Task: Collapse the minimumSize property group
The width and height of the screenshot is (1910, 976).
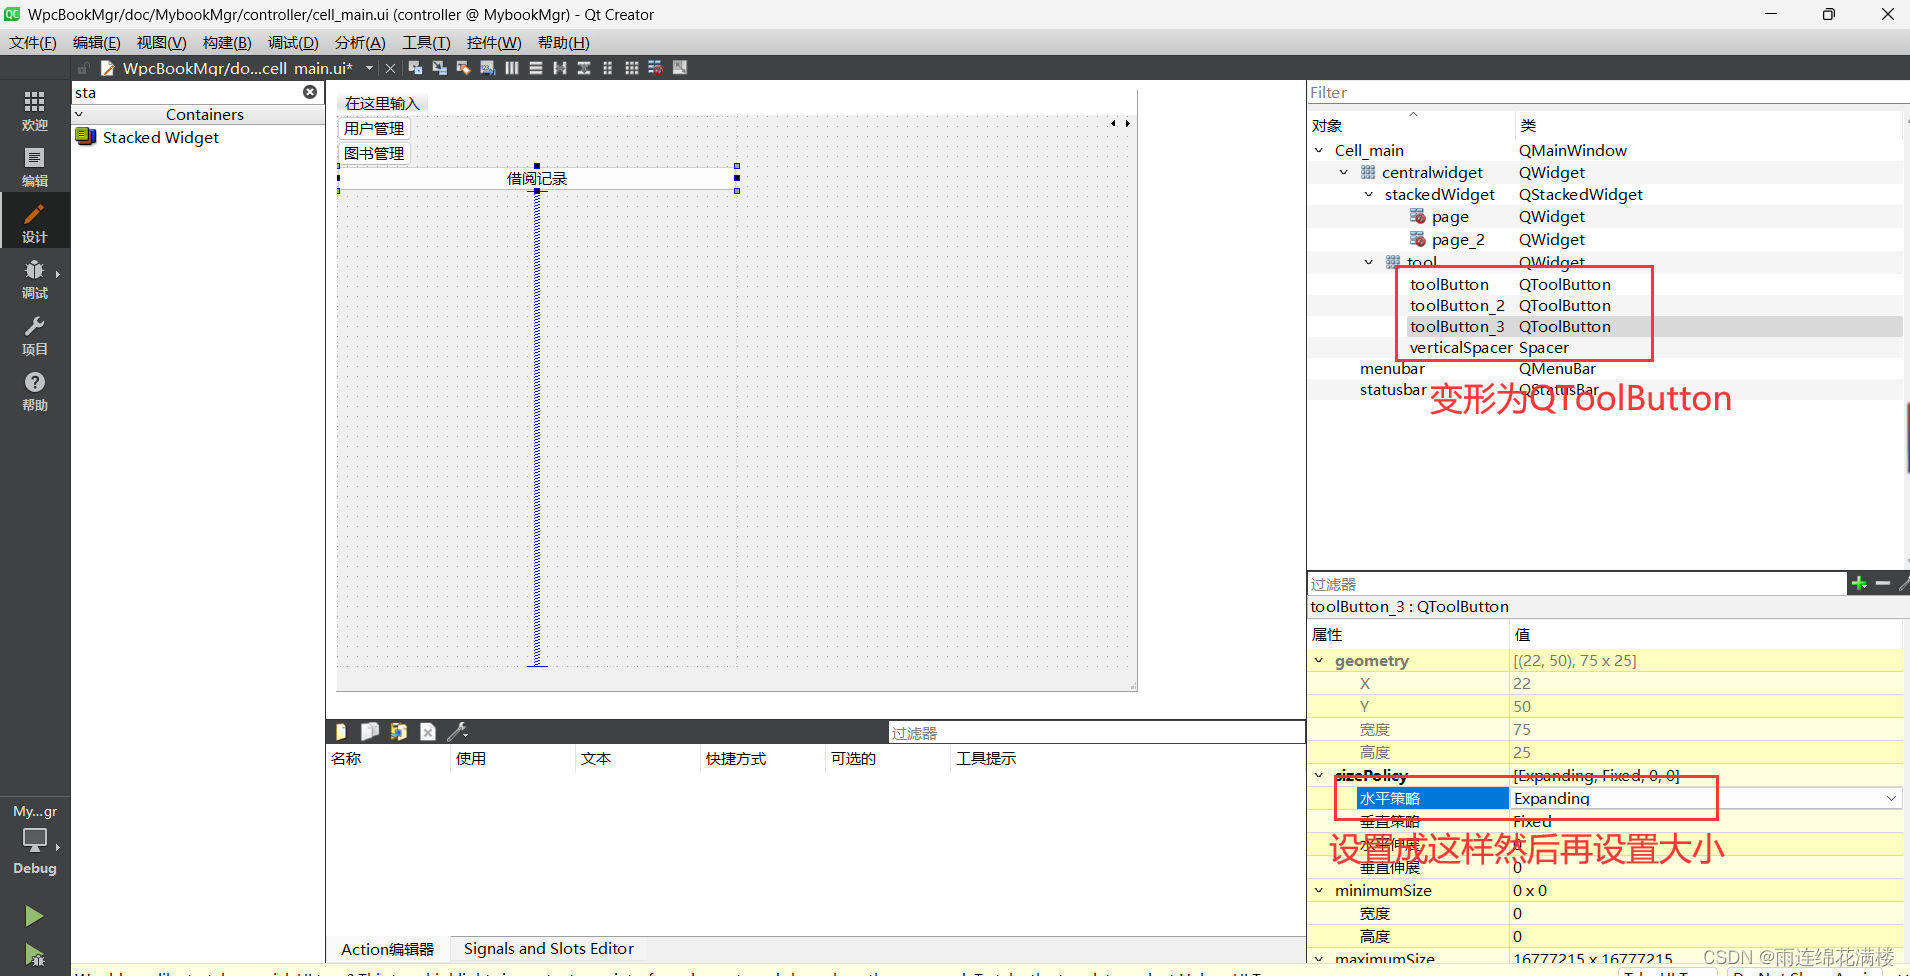Action: [x=1319, y=890]
